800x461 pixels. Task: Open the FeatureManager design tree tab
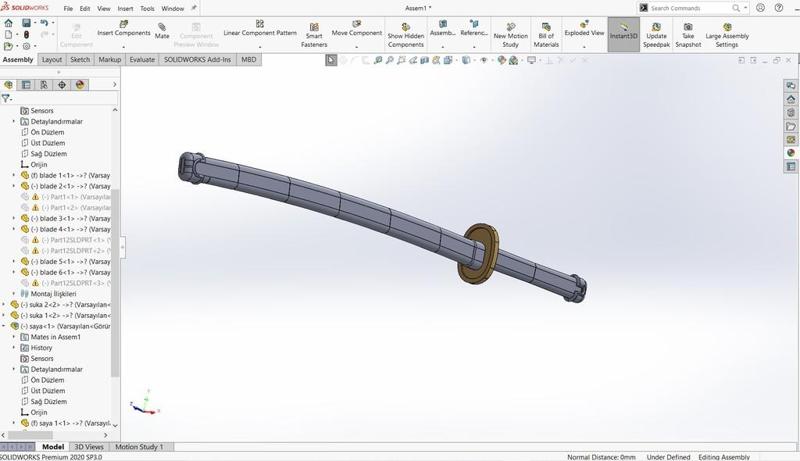[x=9, y=85]
